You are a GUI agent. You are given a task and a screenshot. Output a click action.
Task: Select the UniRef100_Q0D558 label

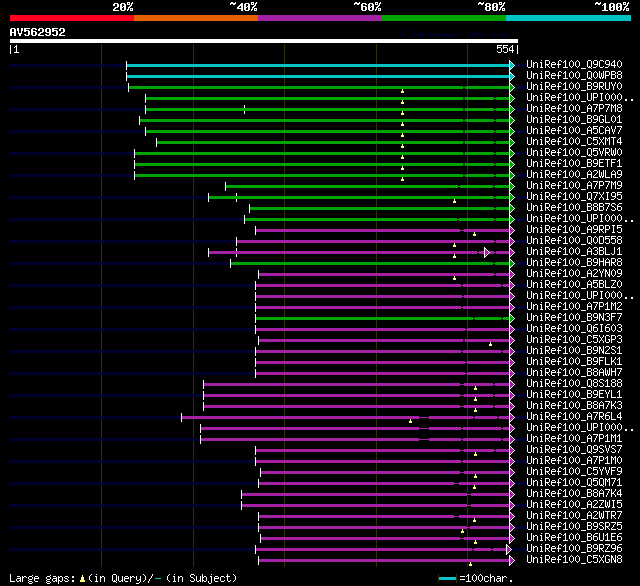click(x=574, y=241)
